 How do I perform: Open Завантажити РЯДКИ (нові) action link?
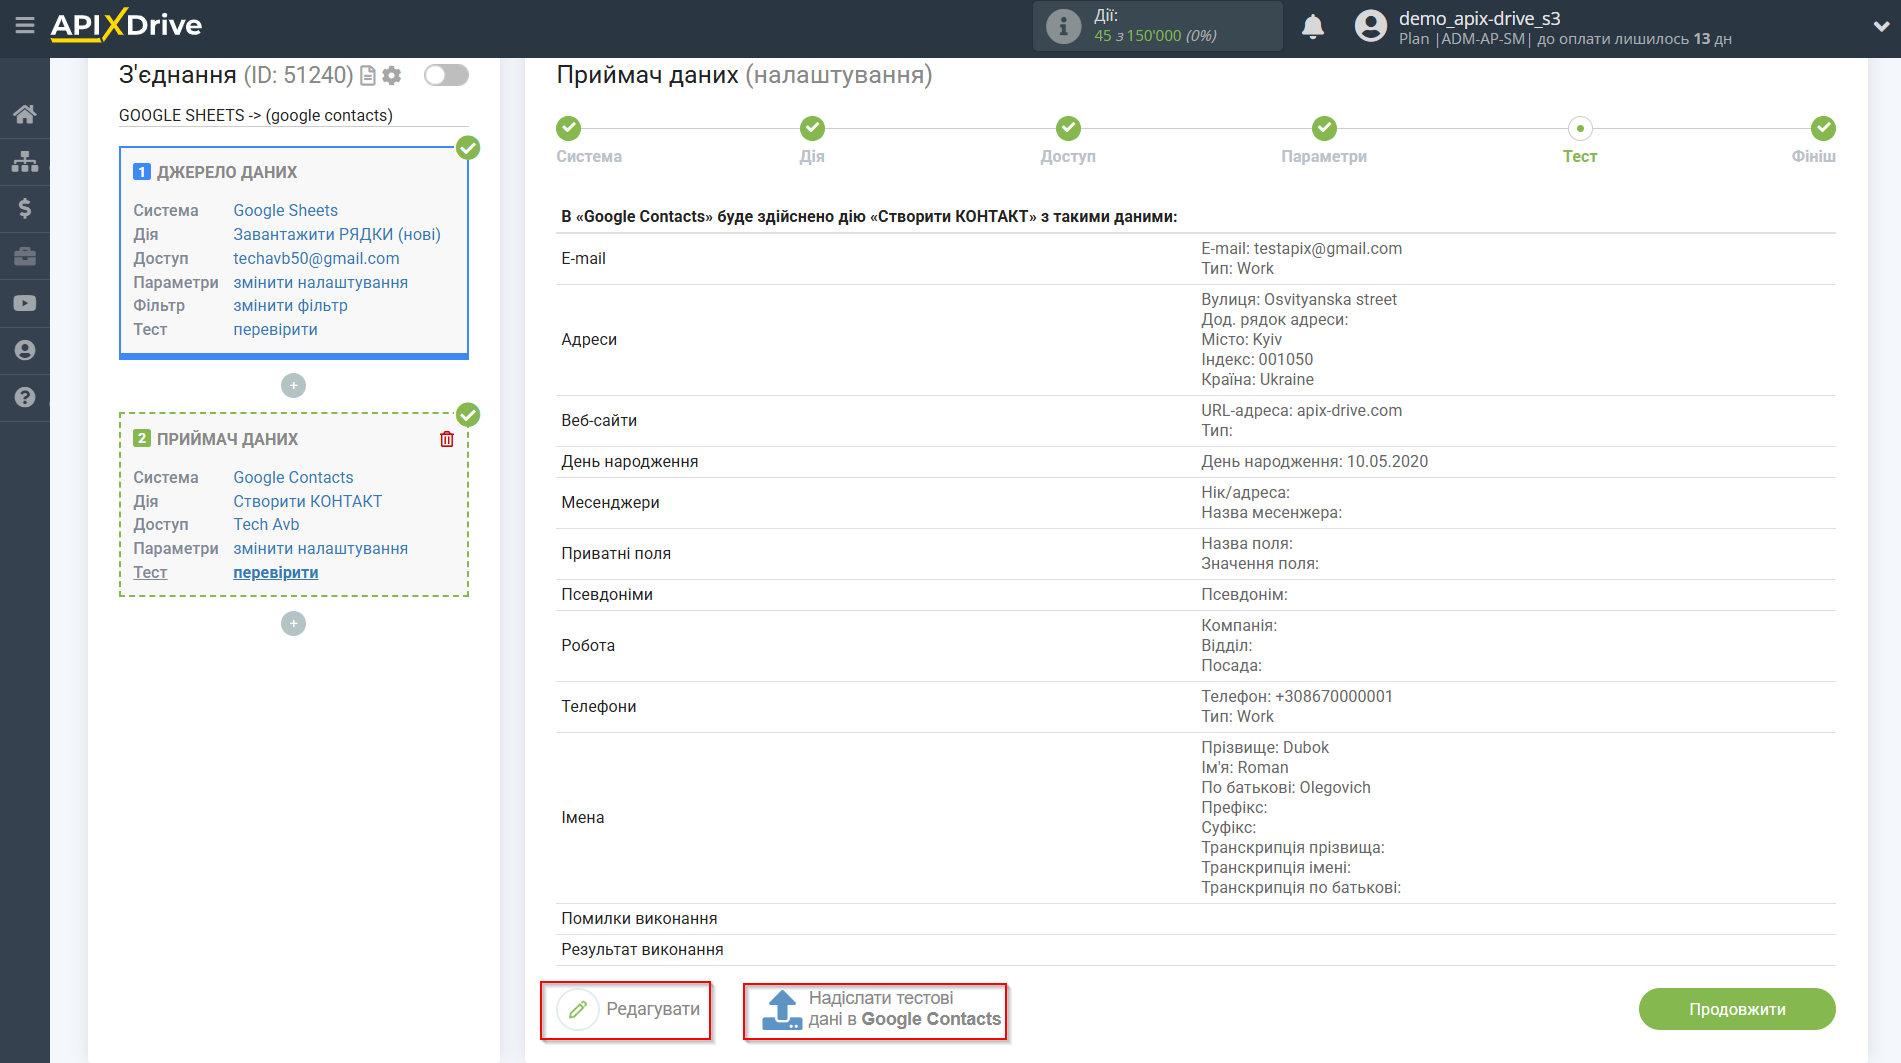[x=337, y=234]
